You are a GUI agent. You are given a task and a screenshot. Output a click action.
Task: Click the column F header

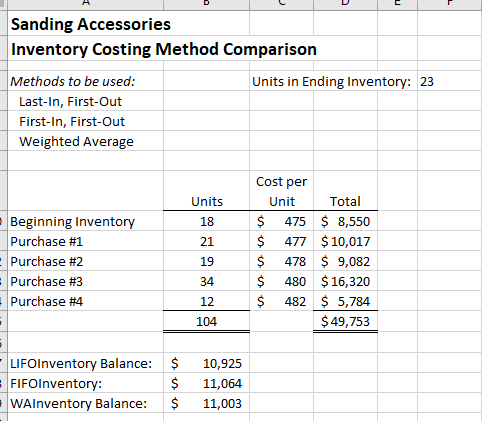click(x=450, y=4)
